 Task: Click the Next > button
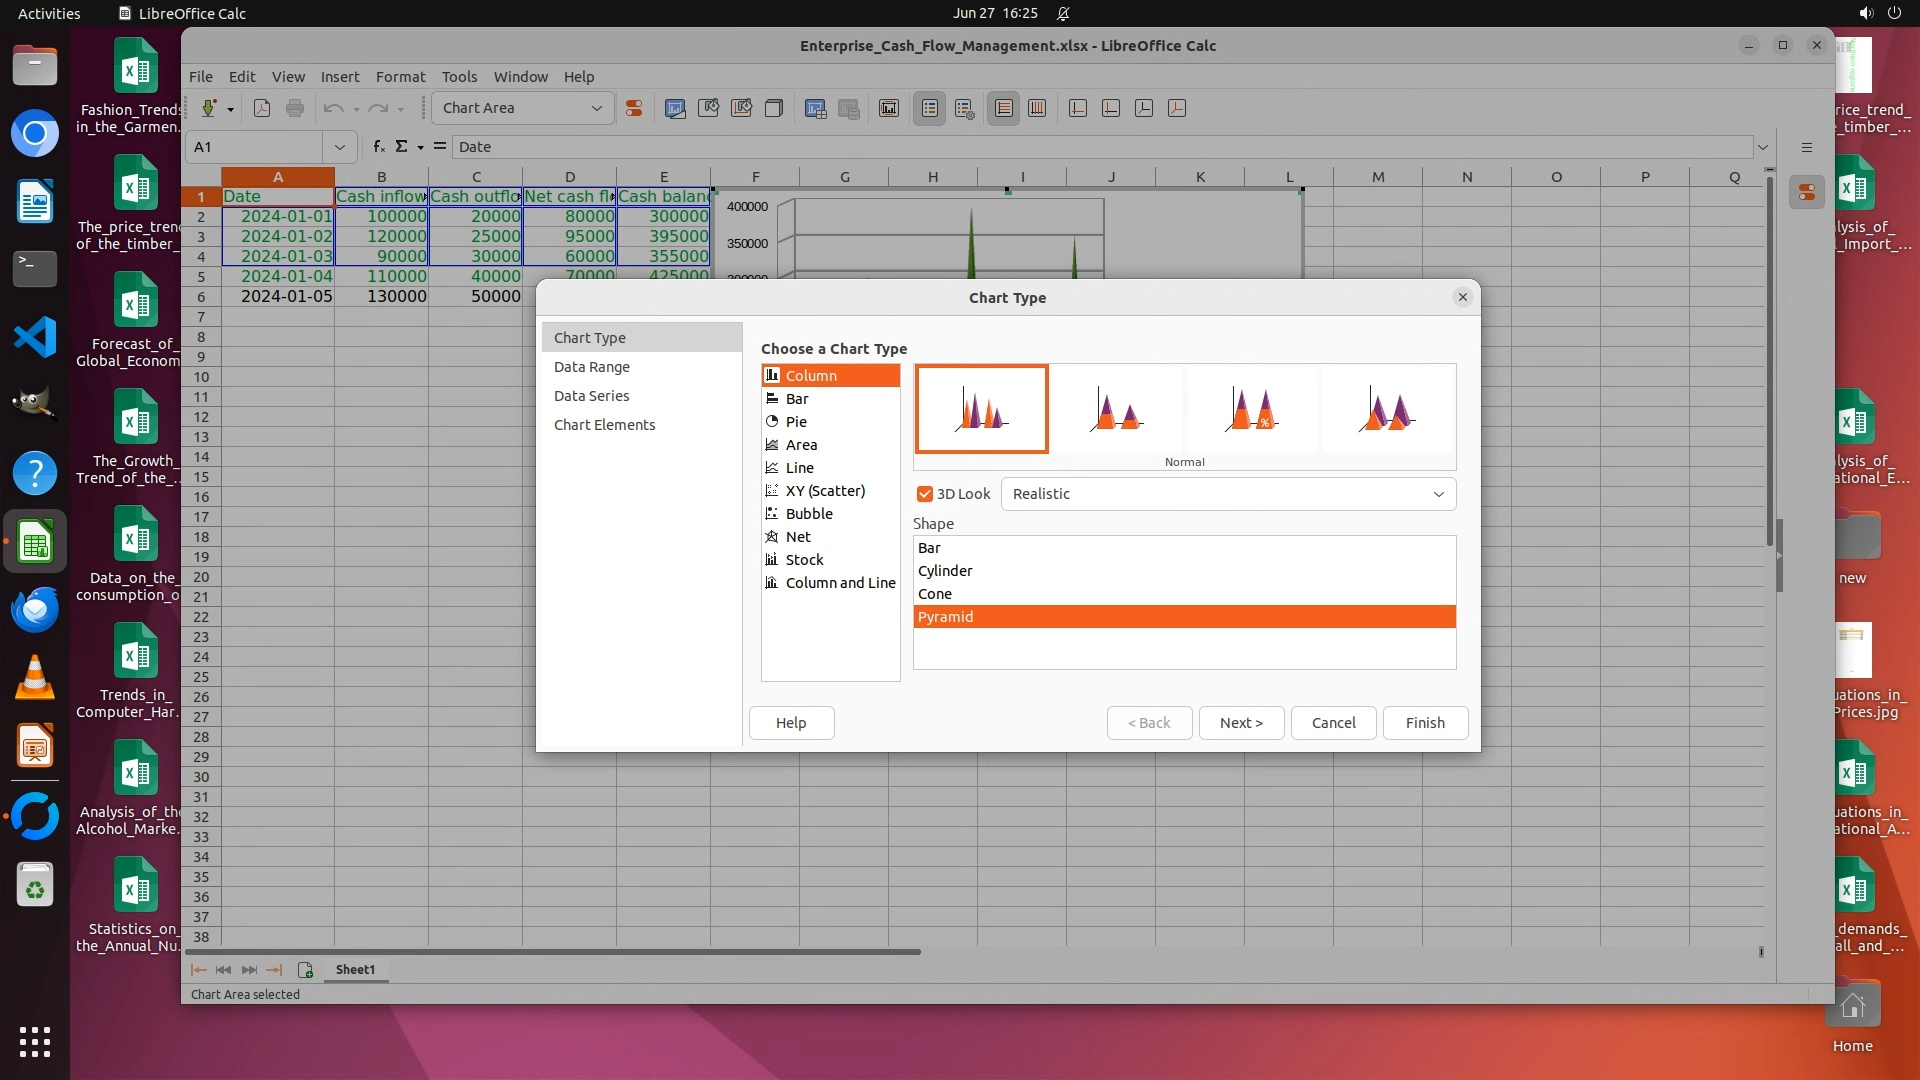point(1240,723)
